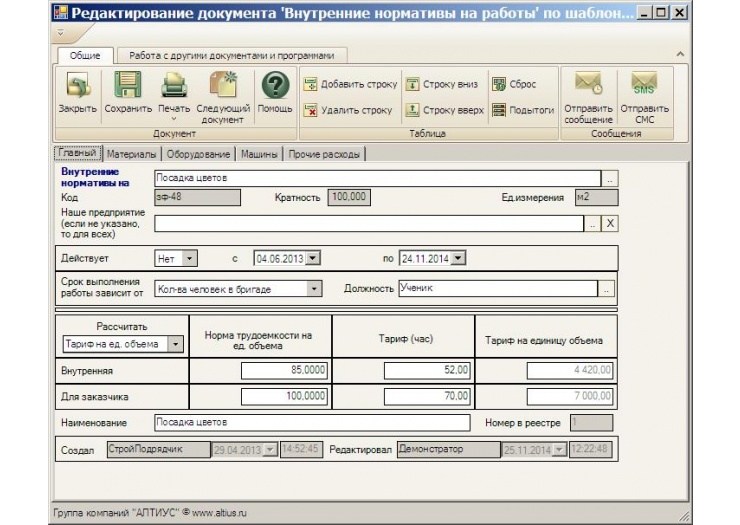Click Для заказчика unit tariff 7 000,00

tap(570, 397)
